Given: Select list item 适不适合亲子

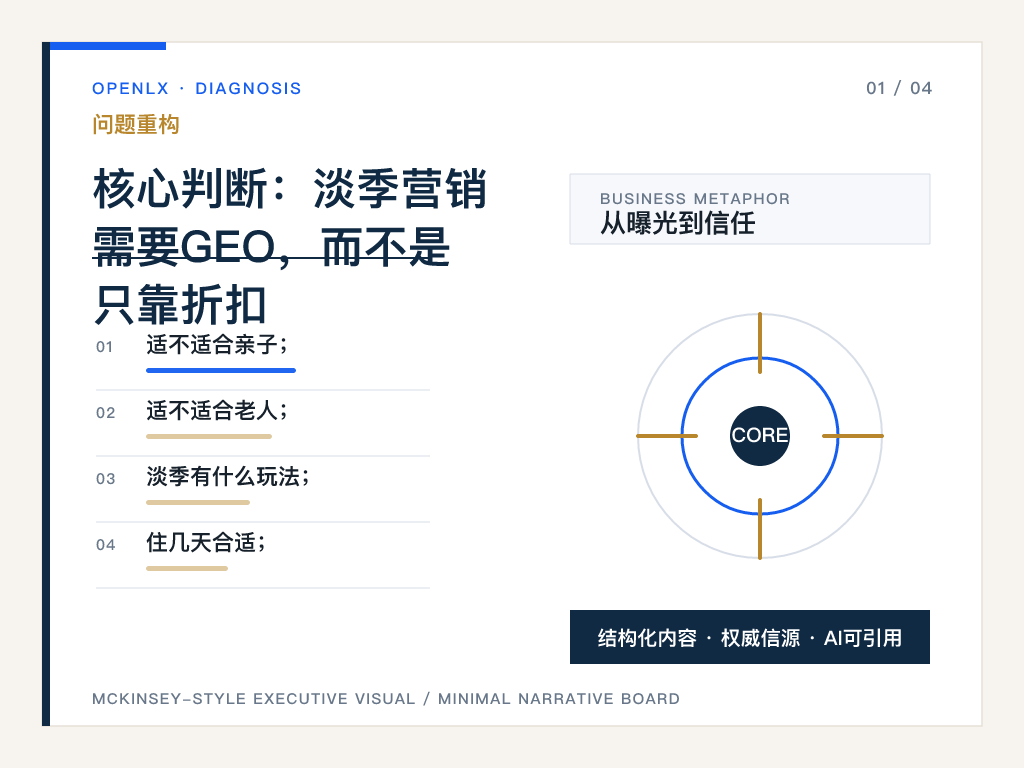Looking at the screenshot, I should coord(216,345).
